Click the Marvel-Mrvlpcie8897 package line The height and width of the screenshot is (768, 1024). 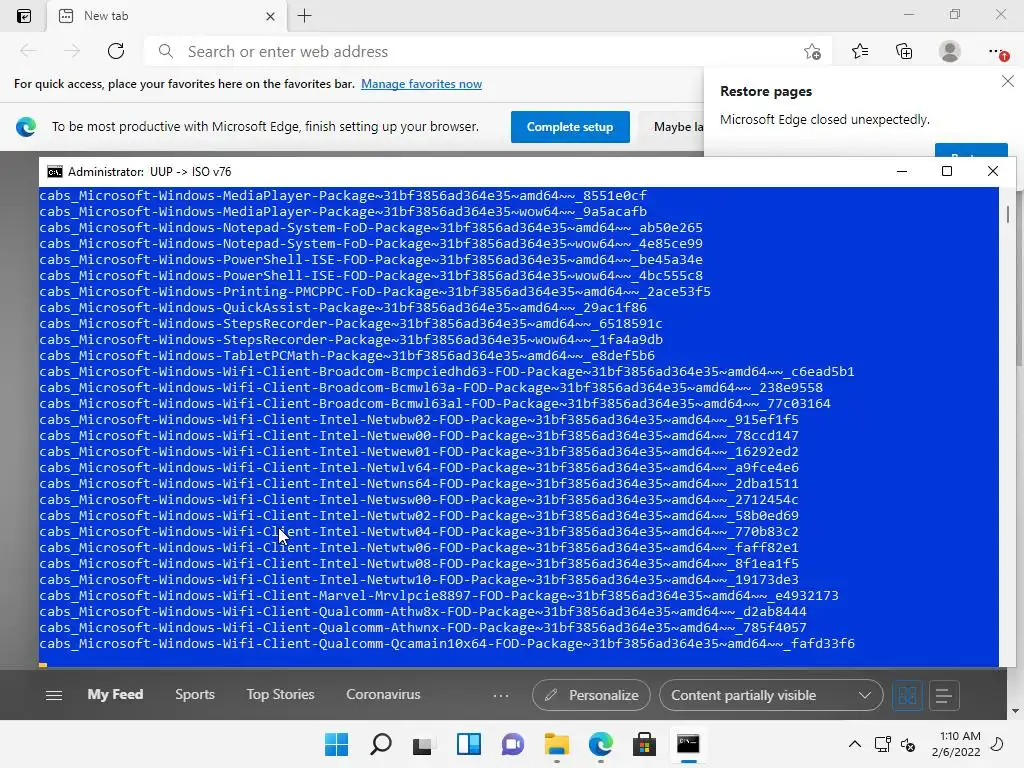(439, 596)
